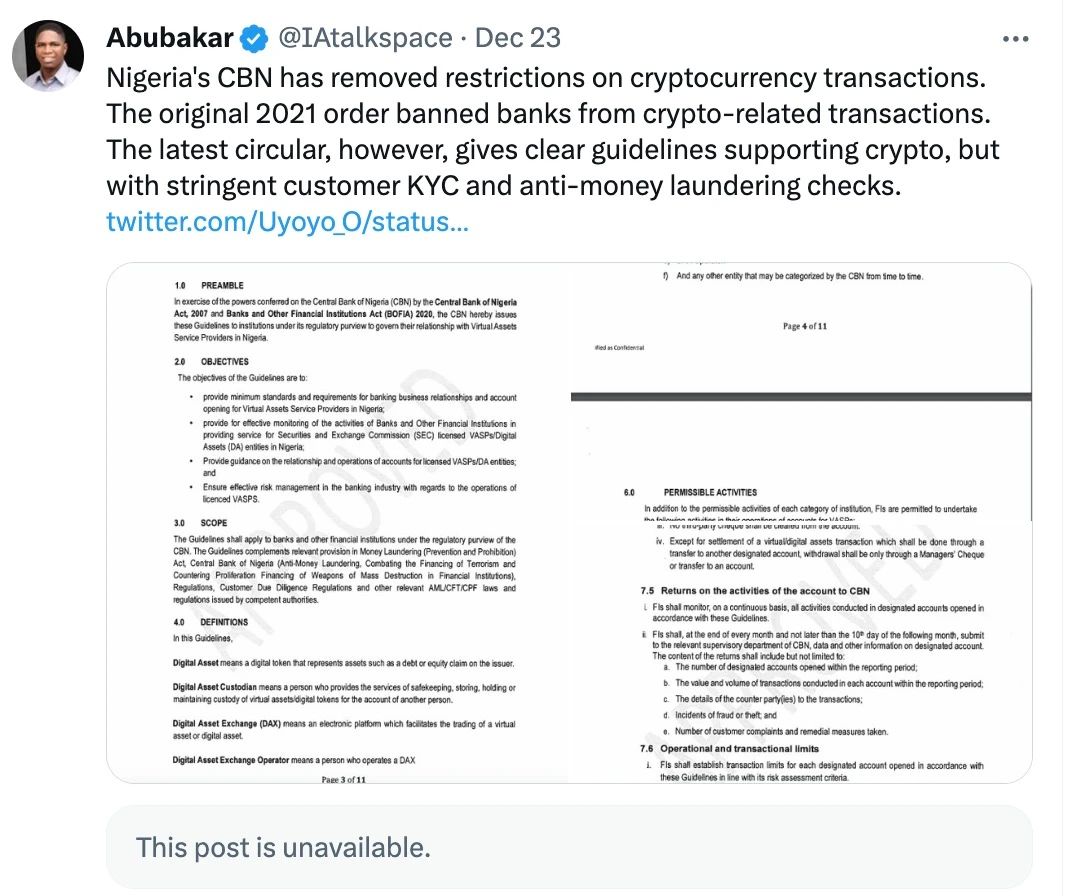Click '7.6 Operational and transactional limits' heading
The image size is (1076, 896).
click(x=729, y=748)
